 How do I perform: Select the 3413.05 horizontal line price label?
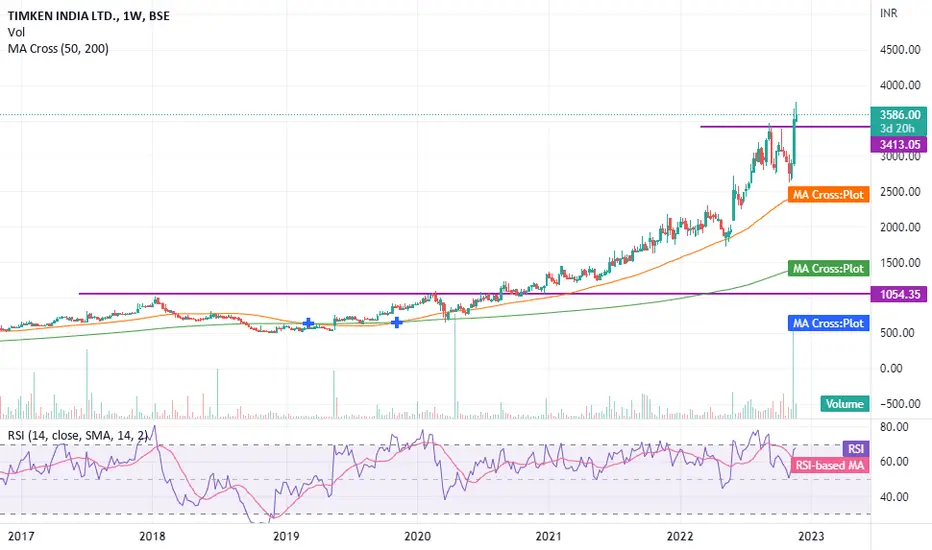pyautogui.click(x=899, y=144)
